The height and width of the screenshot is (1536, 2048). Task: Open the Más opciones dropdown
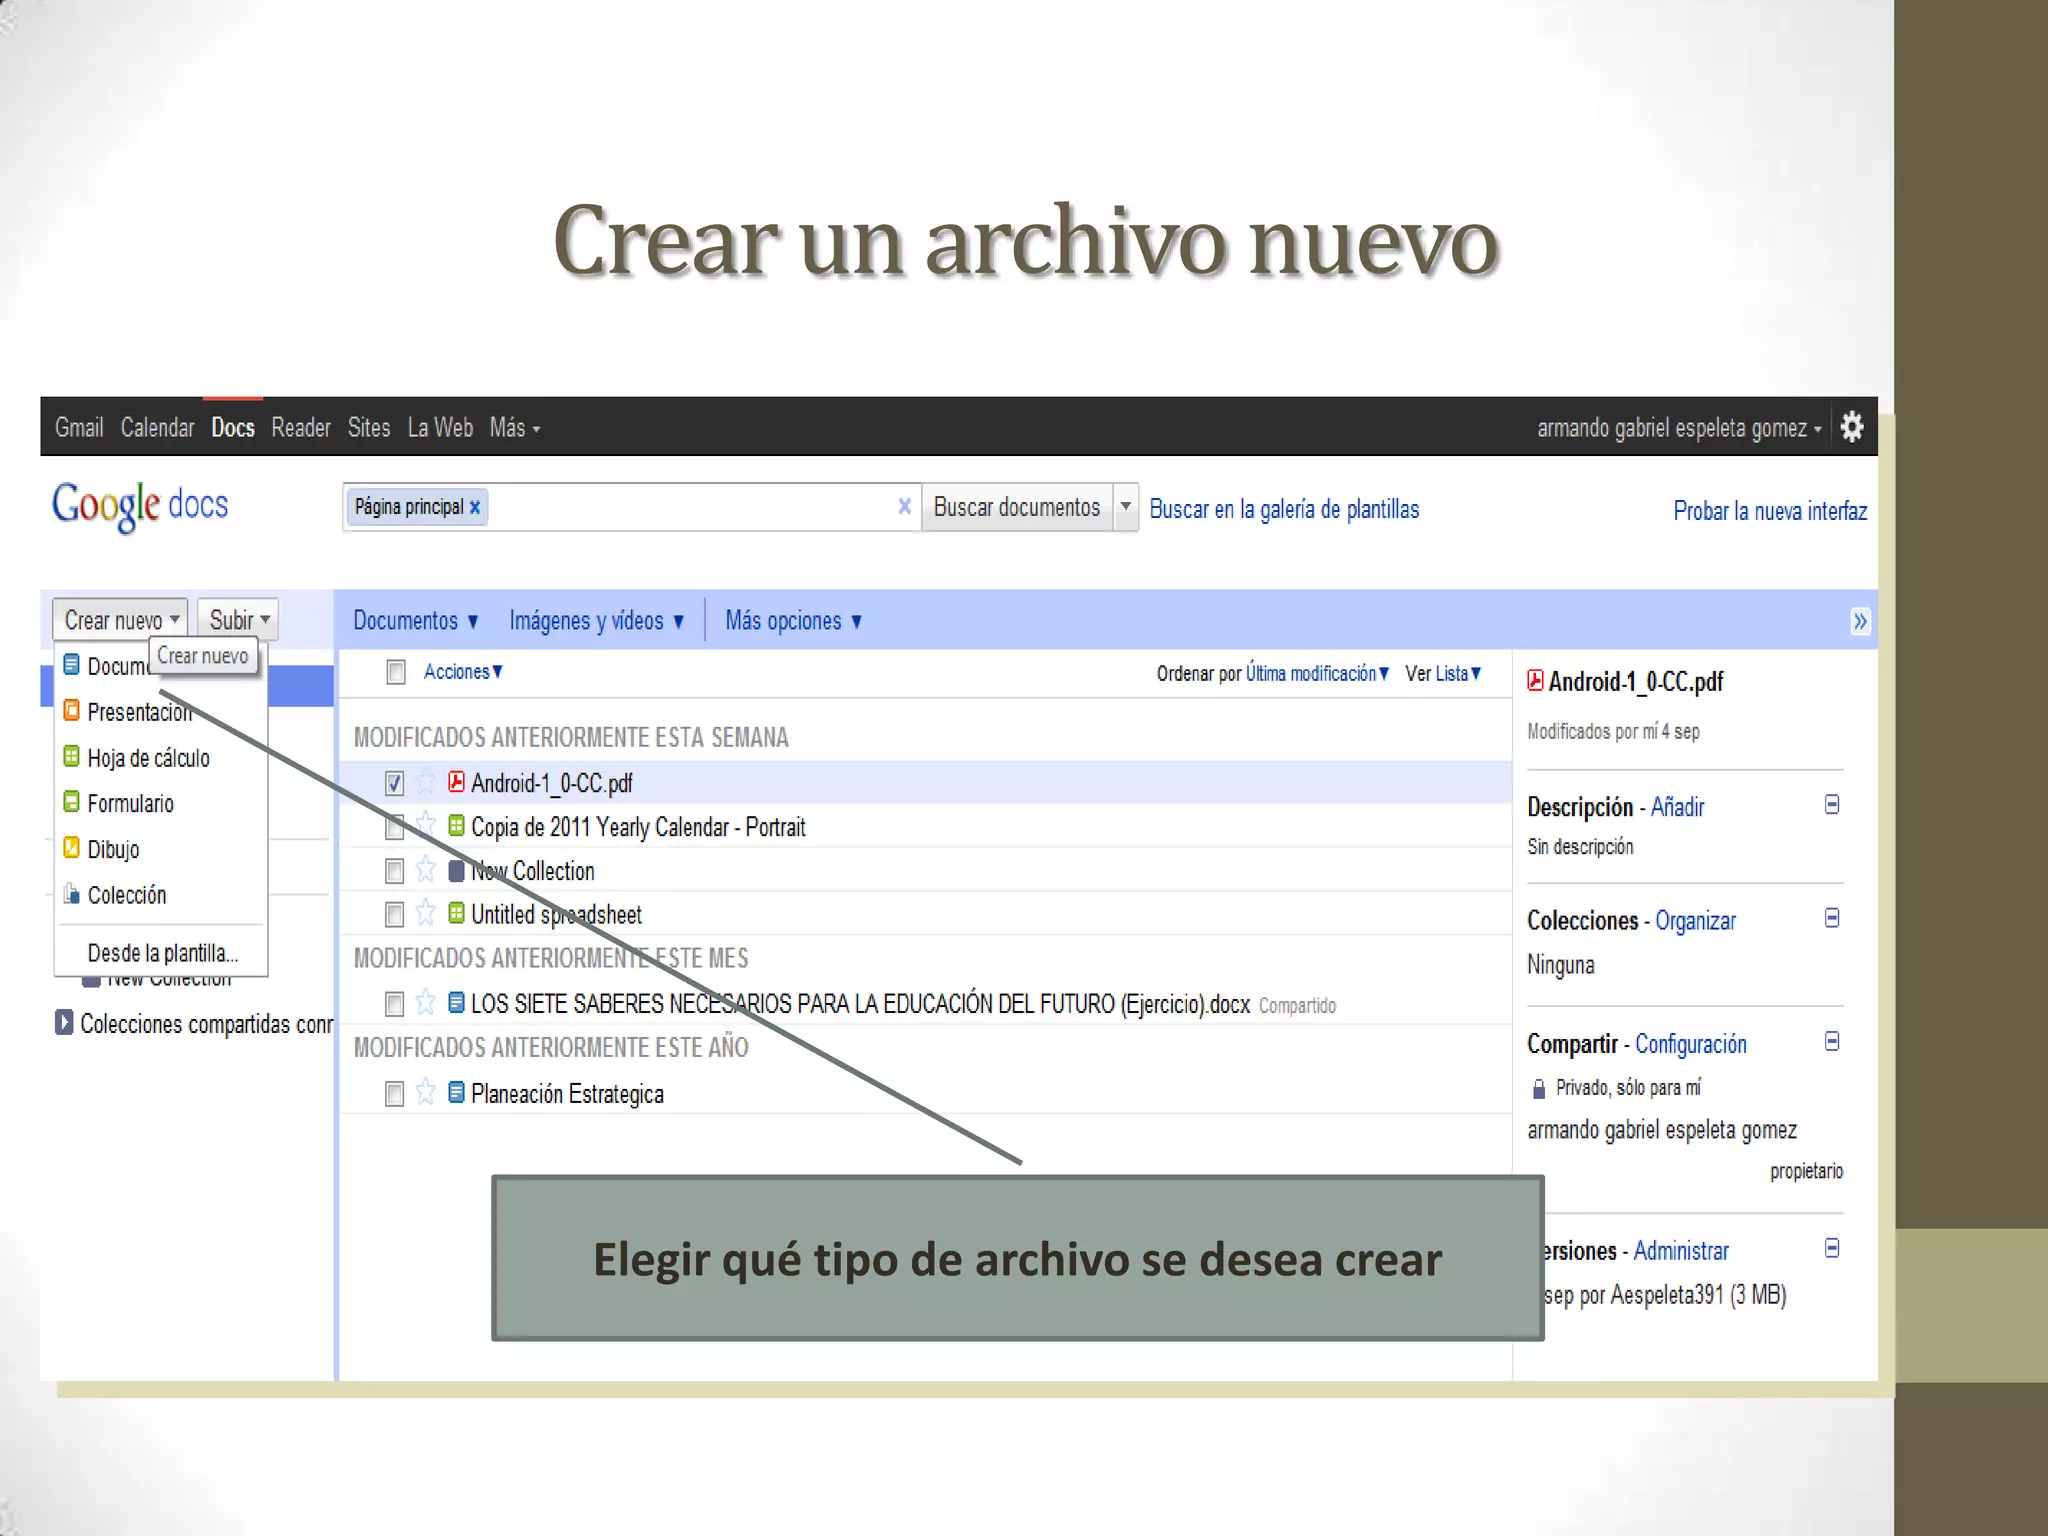tap(794, 621)
